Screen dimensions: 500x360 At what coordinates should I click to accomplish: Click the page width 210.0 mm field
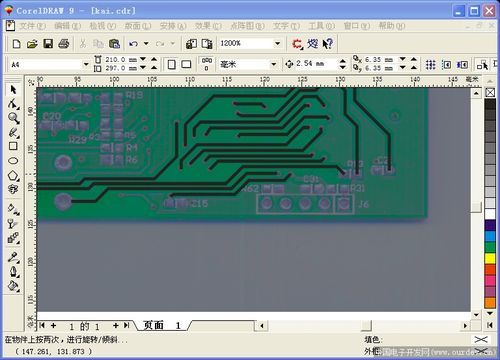click(x=121, y=59)
